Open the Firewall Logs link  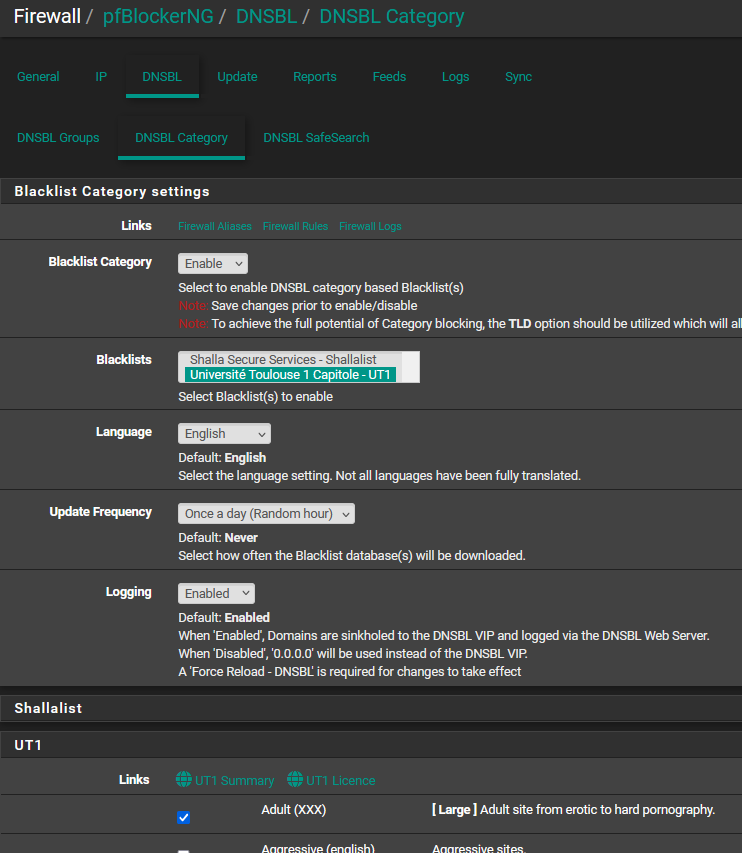point(370,226)
